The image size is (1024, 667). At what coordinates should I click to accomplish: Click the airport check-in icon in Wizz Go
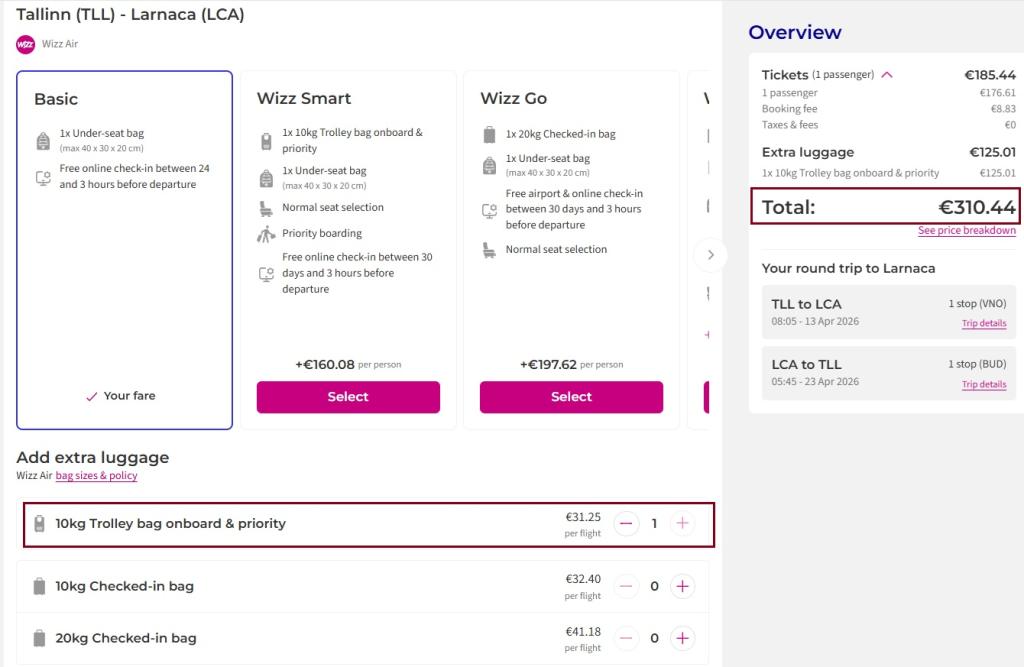(489, 210)
